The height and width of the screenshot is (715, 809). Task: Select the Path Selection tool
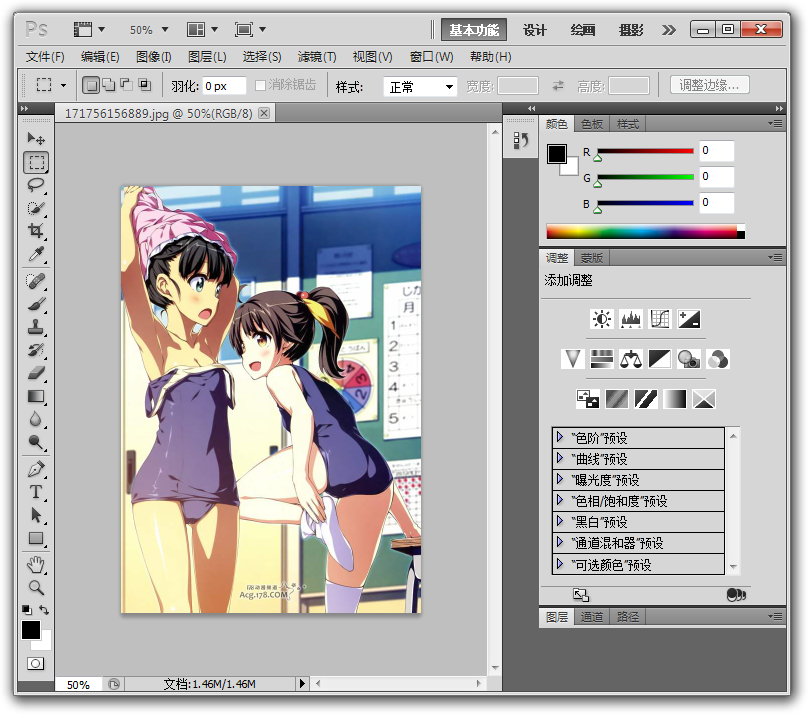(x=36, y=515)
